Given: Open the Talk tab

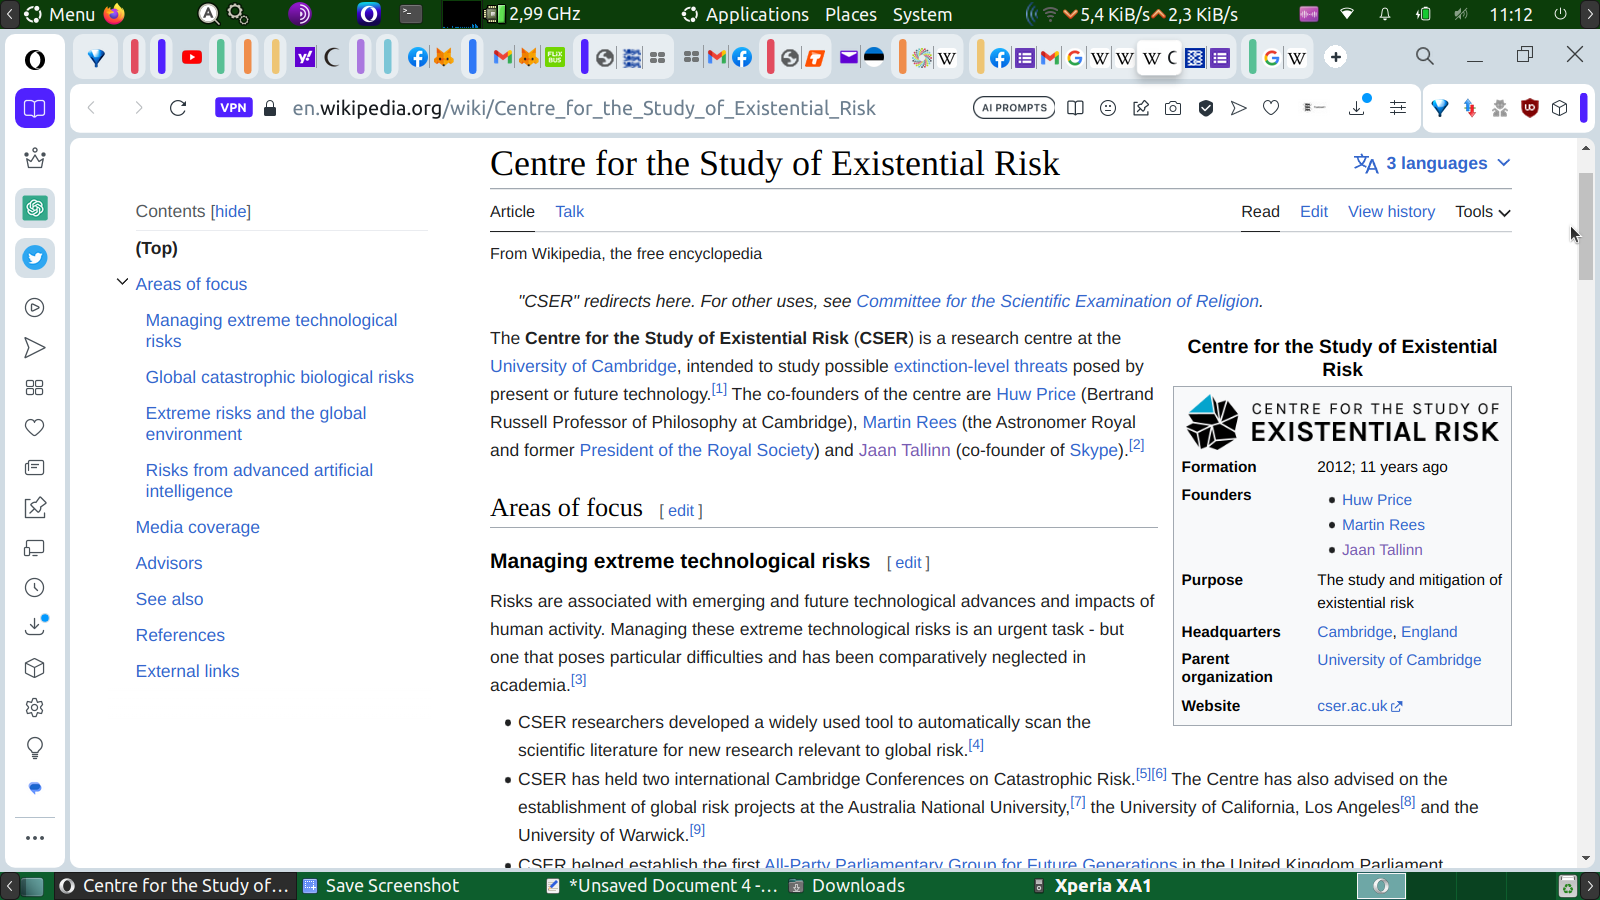Looking at the screenshot, I should tap(570, 212).
